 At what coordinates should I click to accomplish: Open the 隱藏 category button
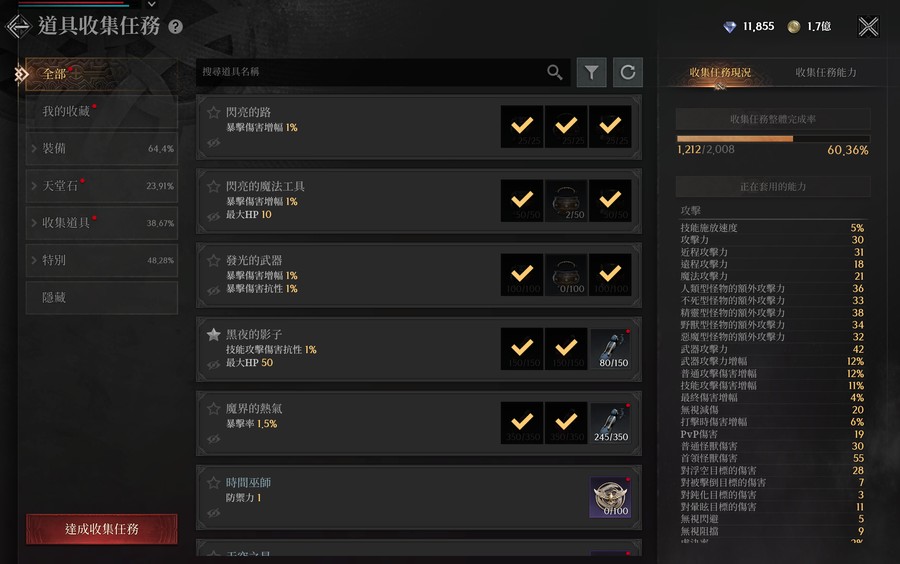pos(102,297)
